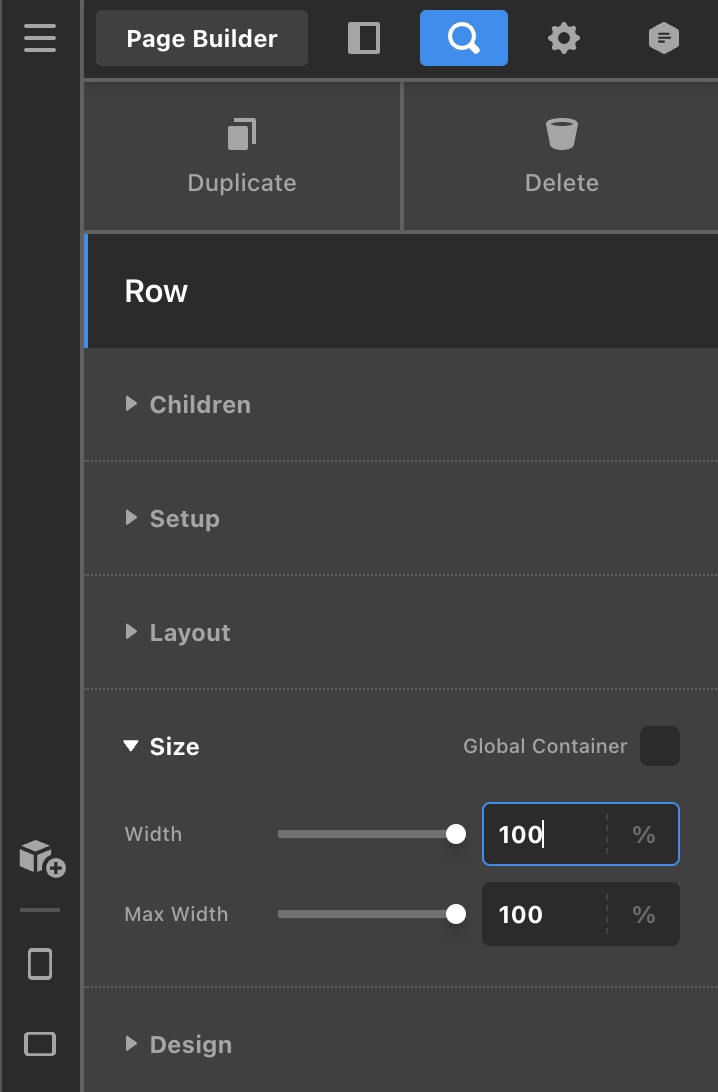Switch to mobile device preview icon
The width and height of the screenshot is (718, 1092).
coord(40,964)
